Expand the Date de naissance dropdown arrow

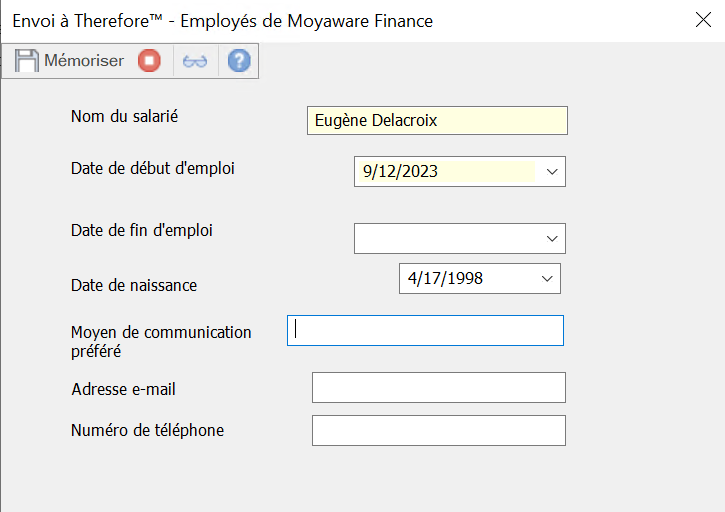[x=547, y=278]
